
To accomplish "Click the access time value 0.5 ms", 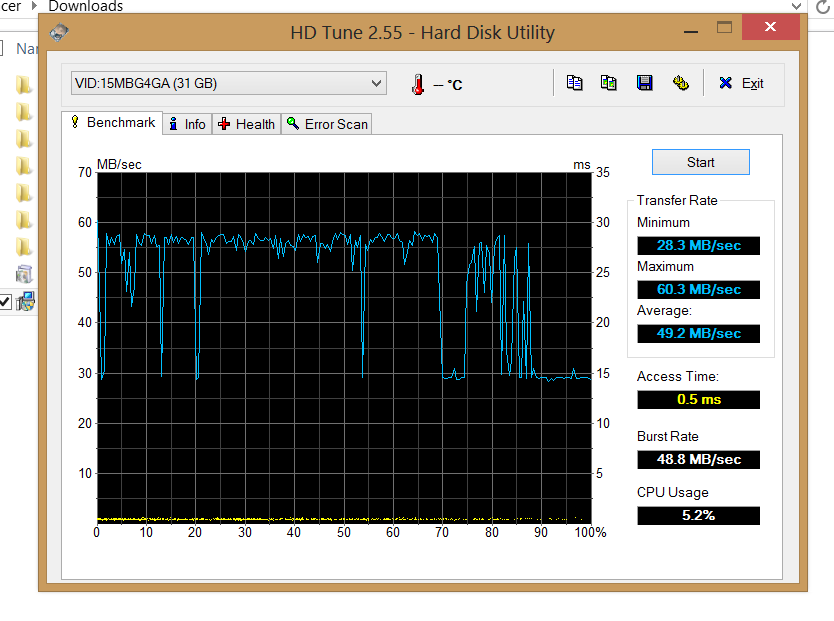I will click(x=698, y=400).
